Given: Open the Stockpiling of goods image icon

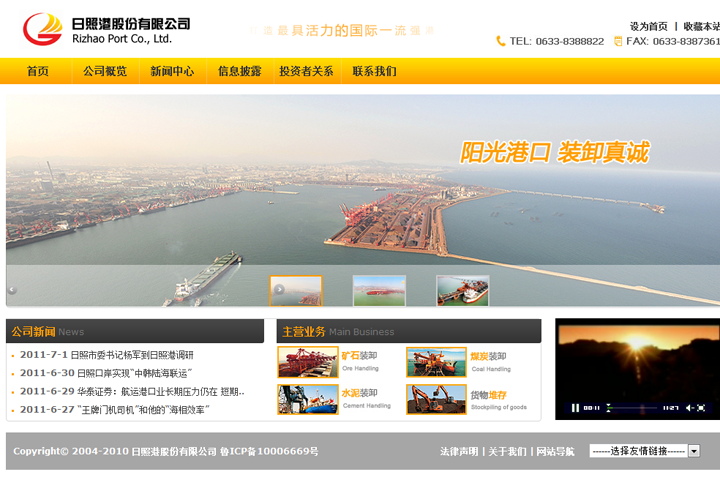Looking at the screenshot, I should pos(436,399).
